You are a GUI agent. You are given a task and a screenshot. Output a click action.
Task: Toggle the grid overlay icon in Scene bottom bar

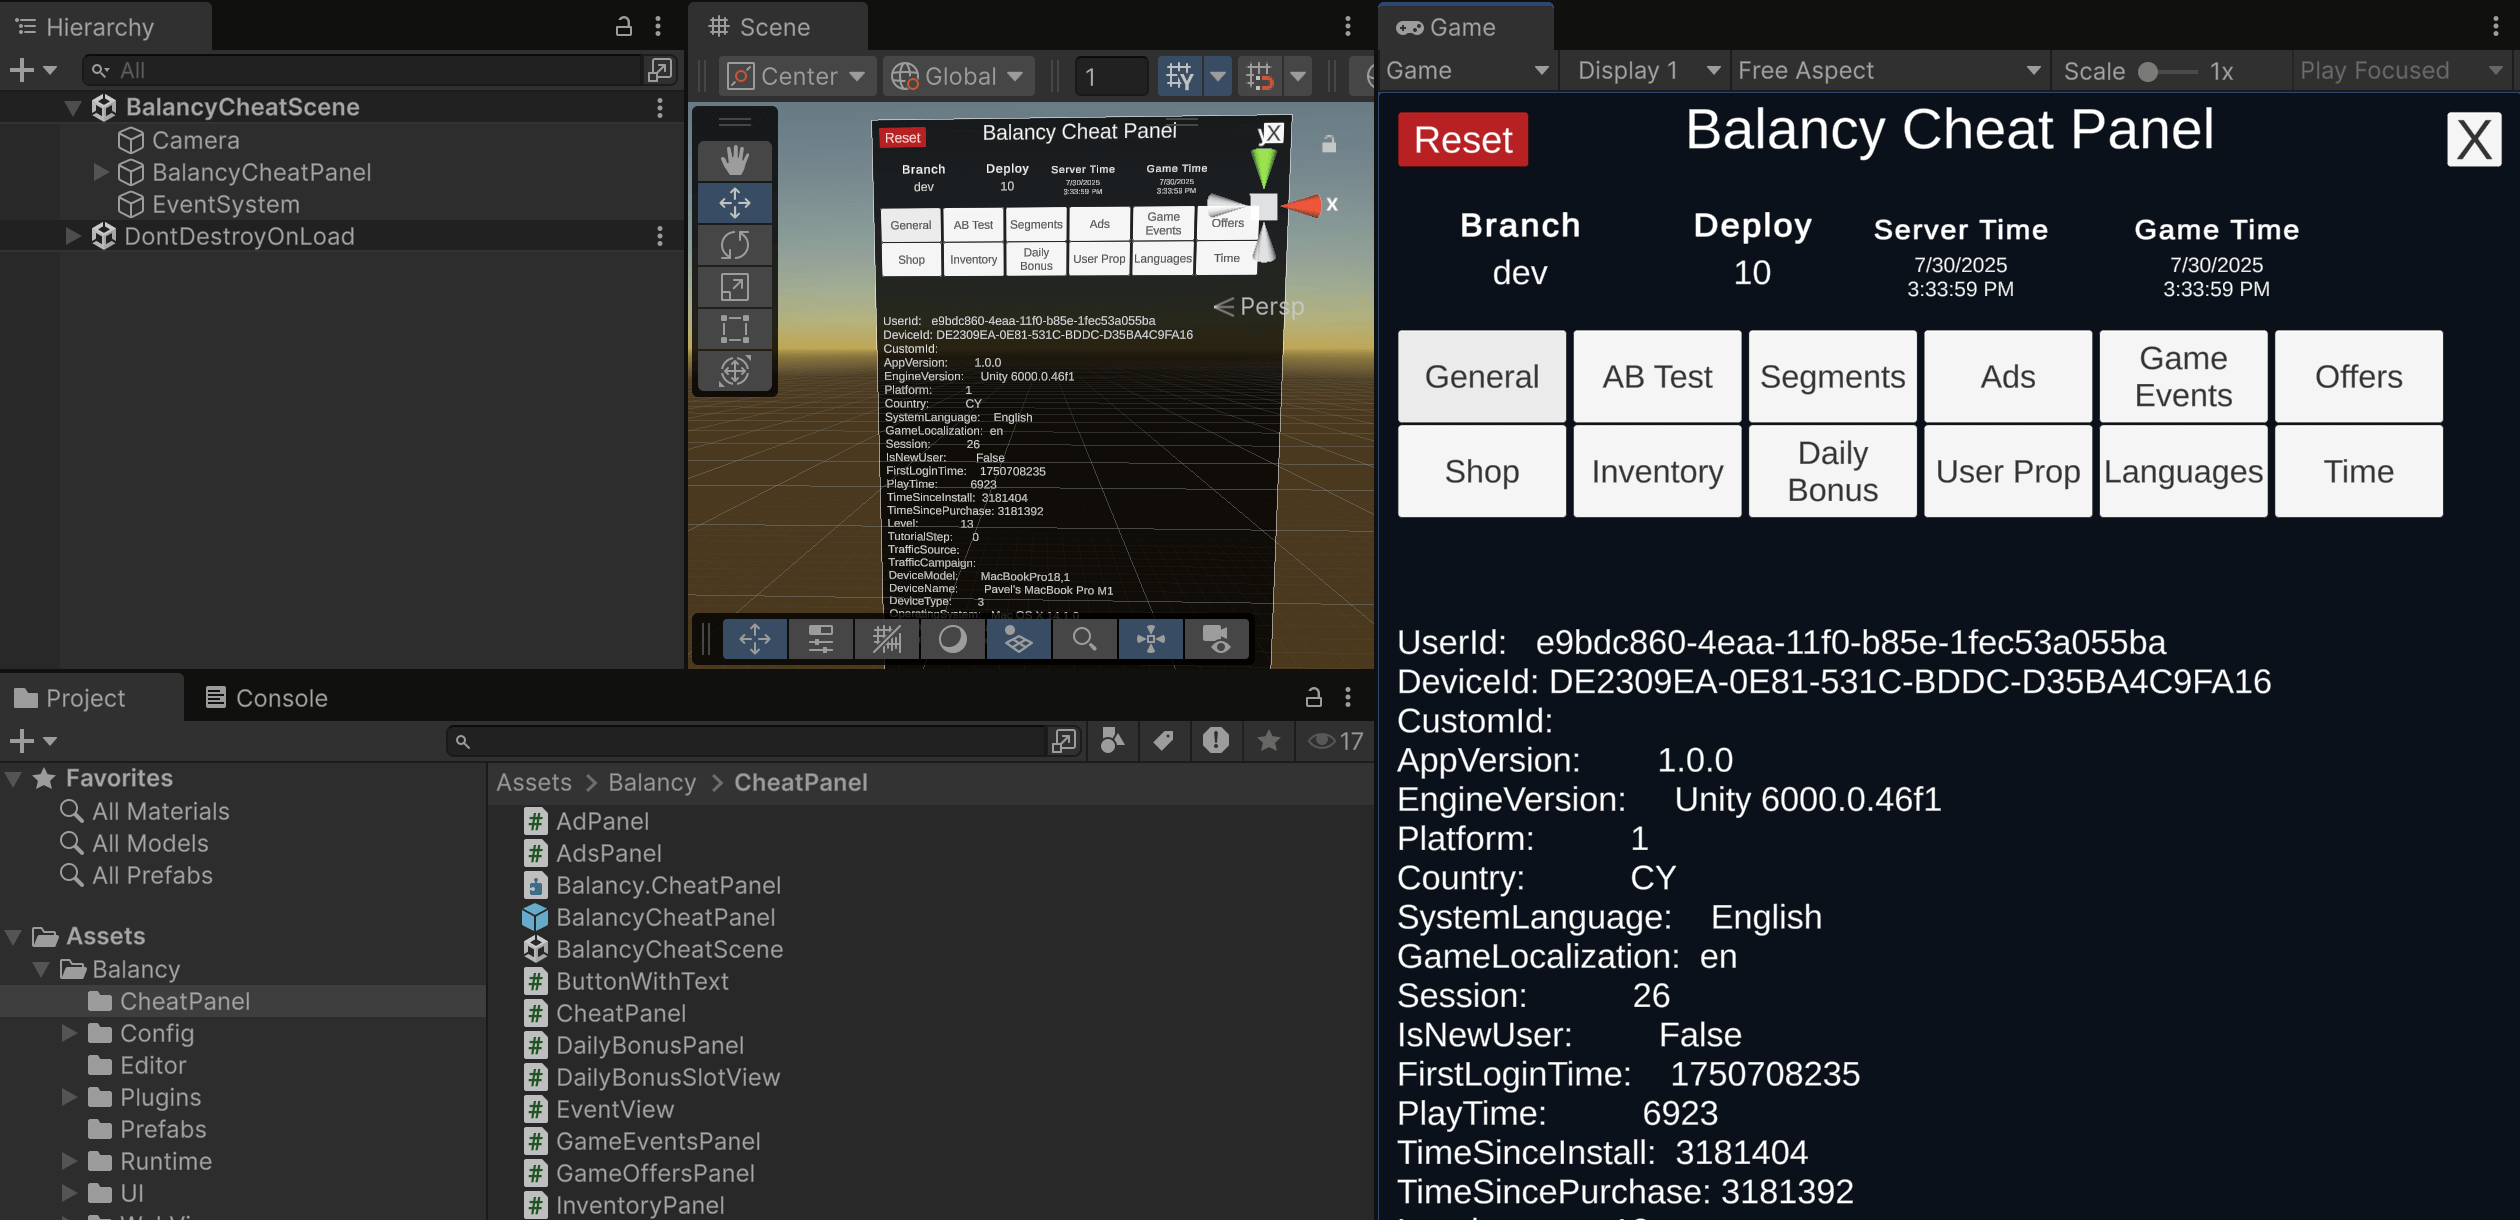coord(886,639)
